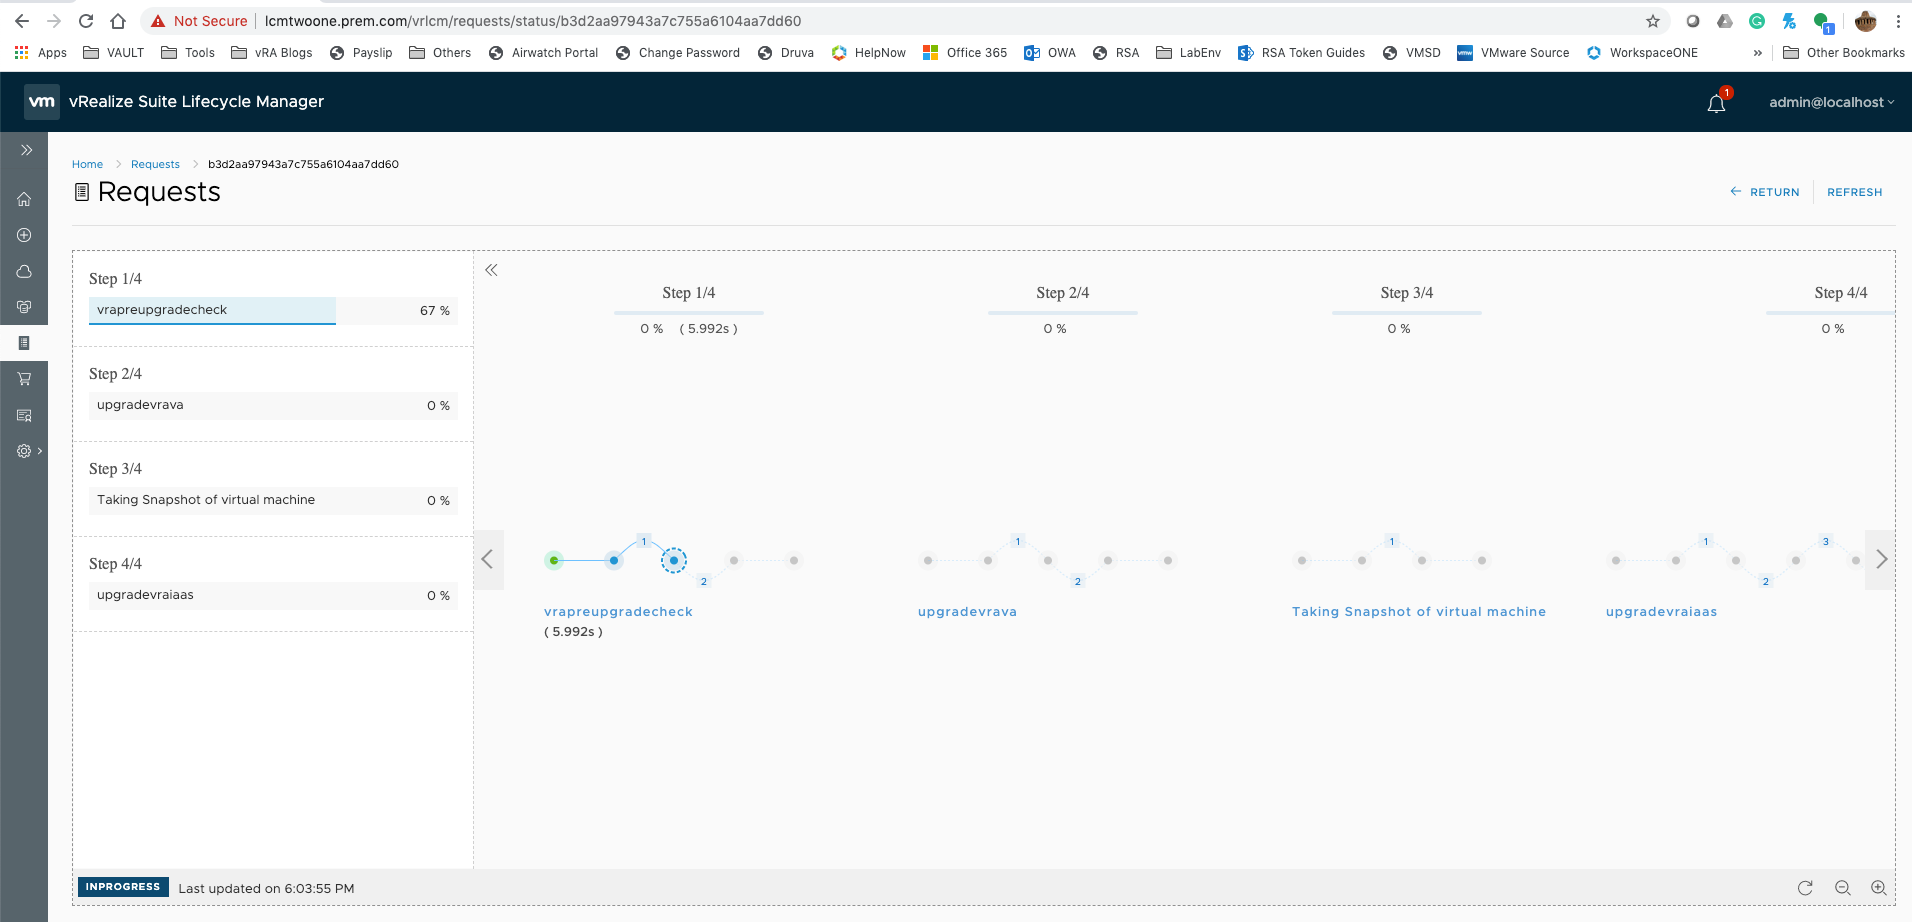This screenshot has width=1912, height=922.
Task: Collapse the steps panel with the double left arrows
Action: [x=491, y=270]
